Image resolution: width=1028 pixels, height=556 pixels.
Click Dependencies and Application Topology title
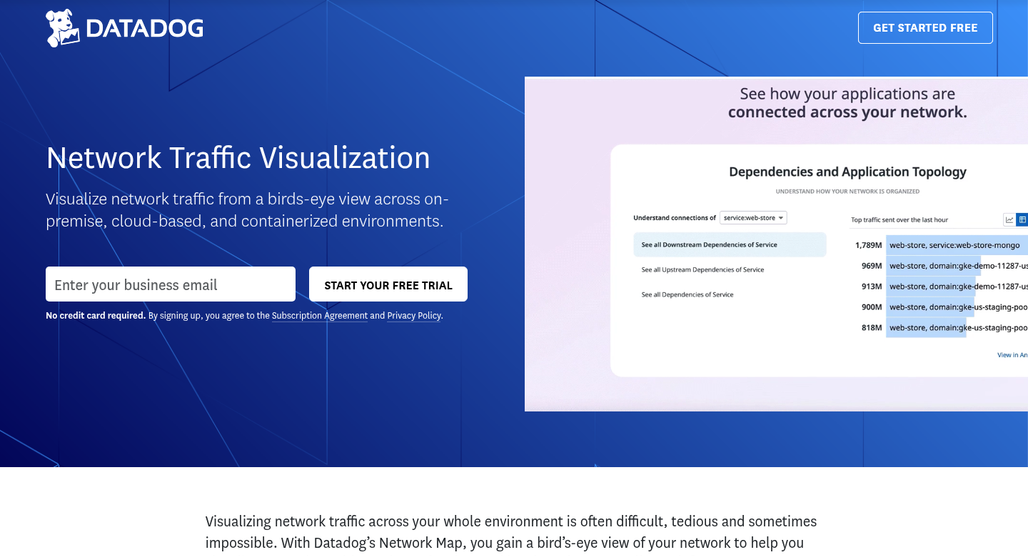(848, 172)
